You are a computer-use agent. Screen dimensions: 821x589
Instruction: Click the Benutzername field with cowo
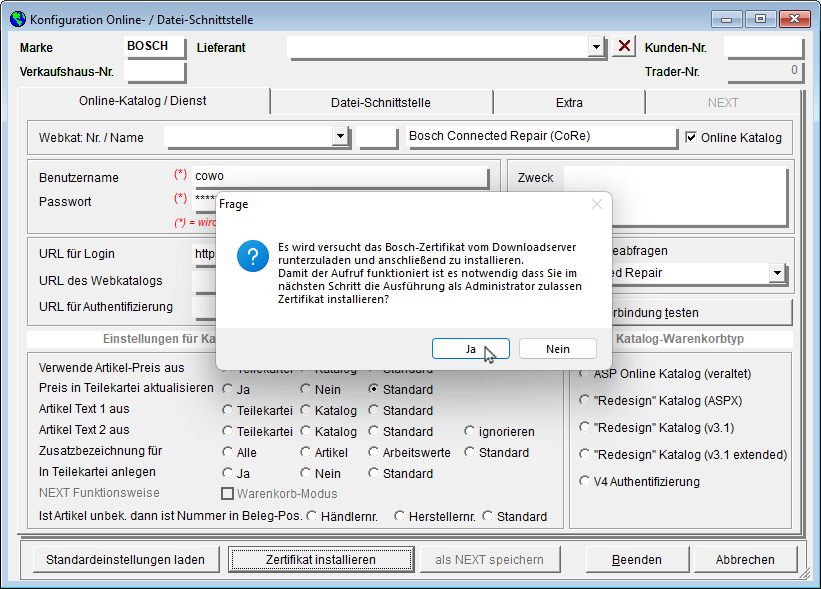(339, 176)
